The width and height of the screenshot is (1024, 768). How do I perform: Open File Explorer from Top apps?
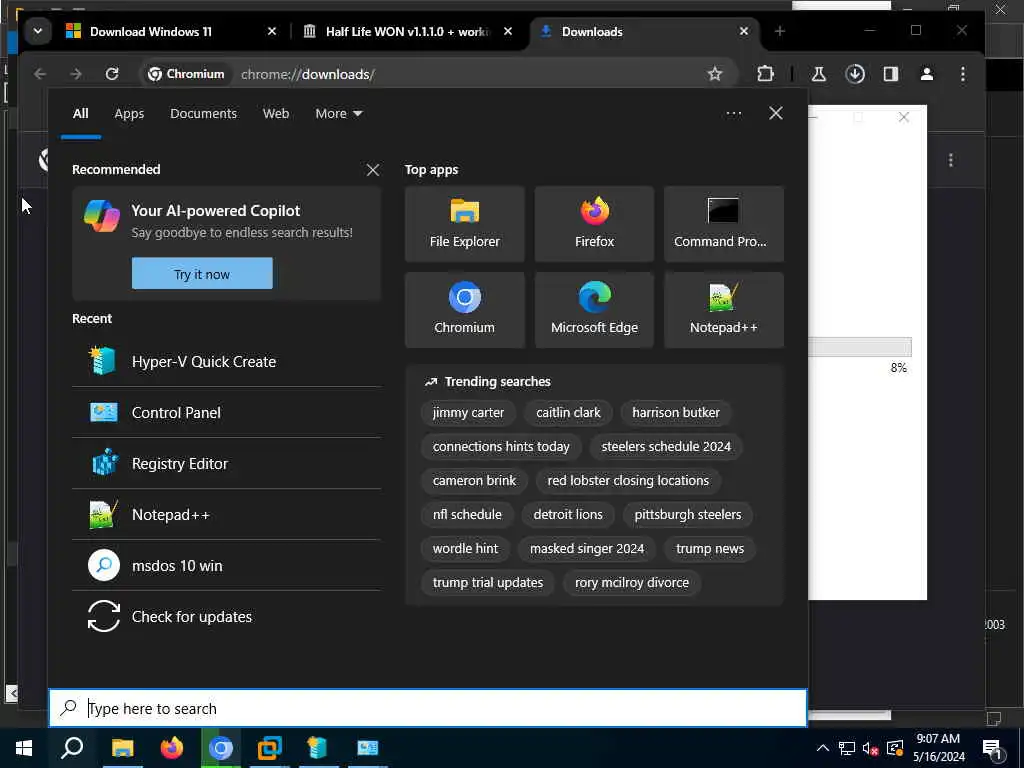click(464, 224)
